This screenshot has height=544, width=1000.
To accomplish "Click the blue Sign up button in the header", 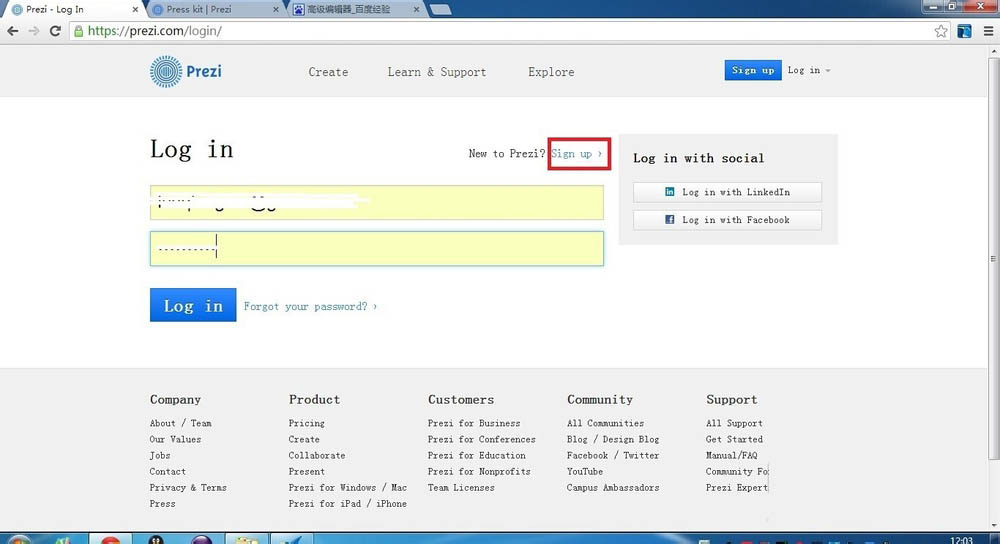I will click(753, 70).
